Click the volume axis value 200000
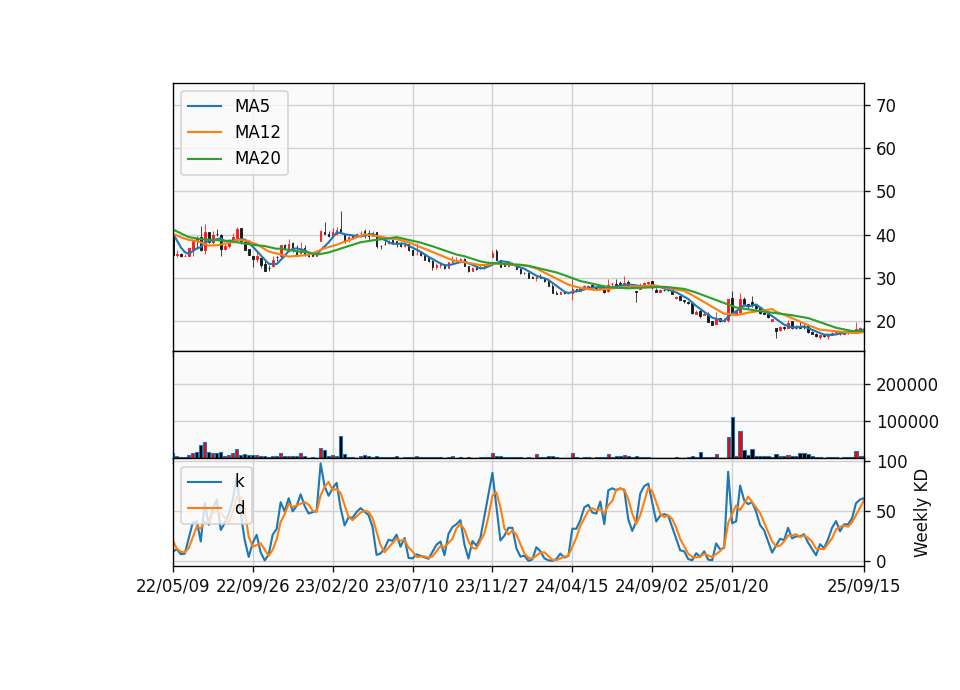This screenshot has width=960, height=690. pos(907,385)
